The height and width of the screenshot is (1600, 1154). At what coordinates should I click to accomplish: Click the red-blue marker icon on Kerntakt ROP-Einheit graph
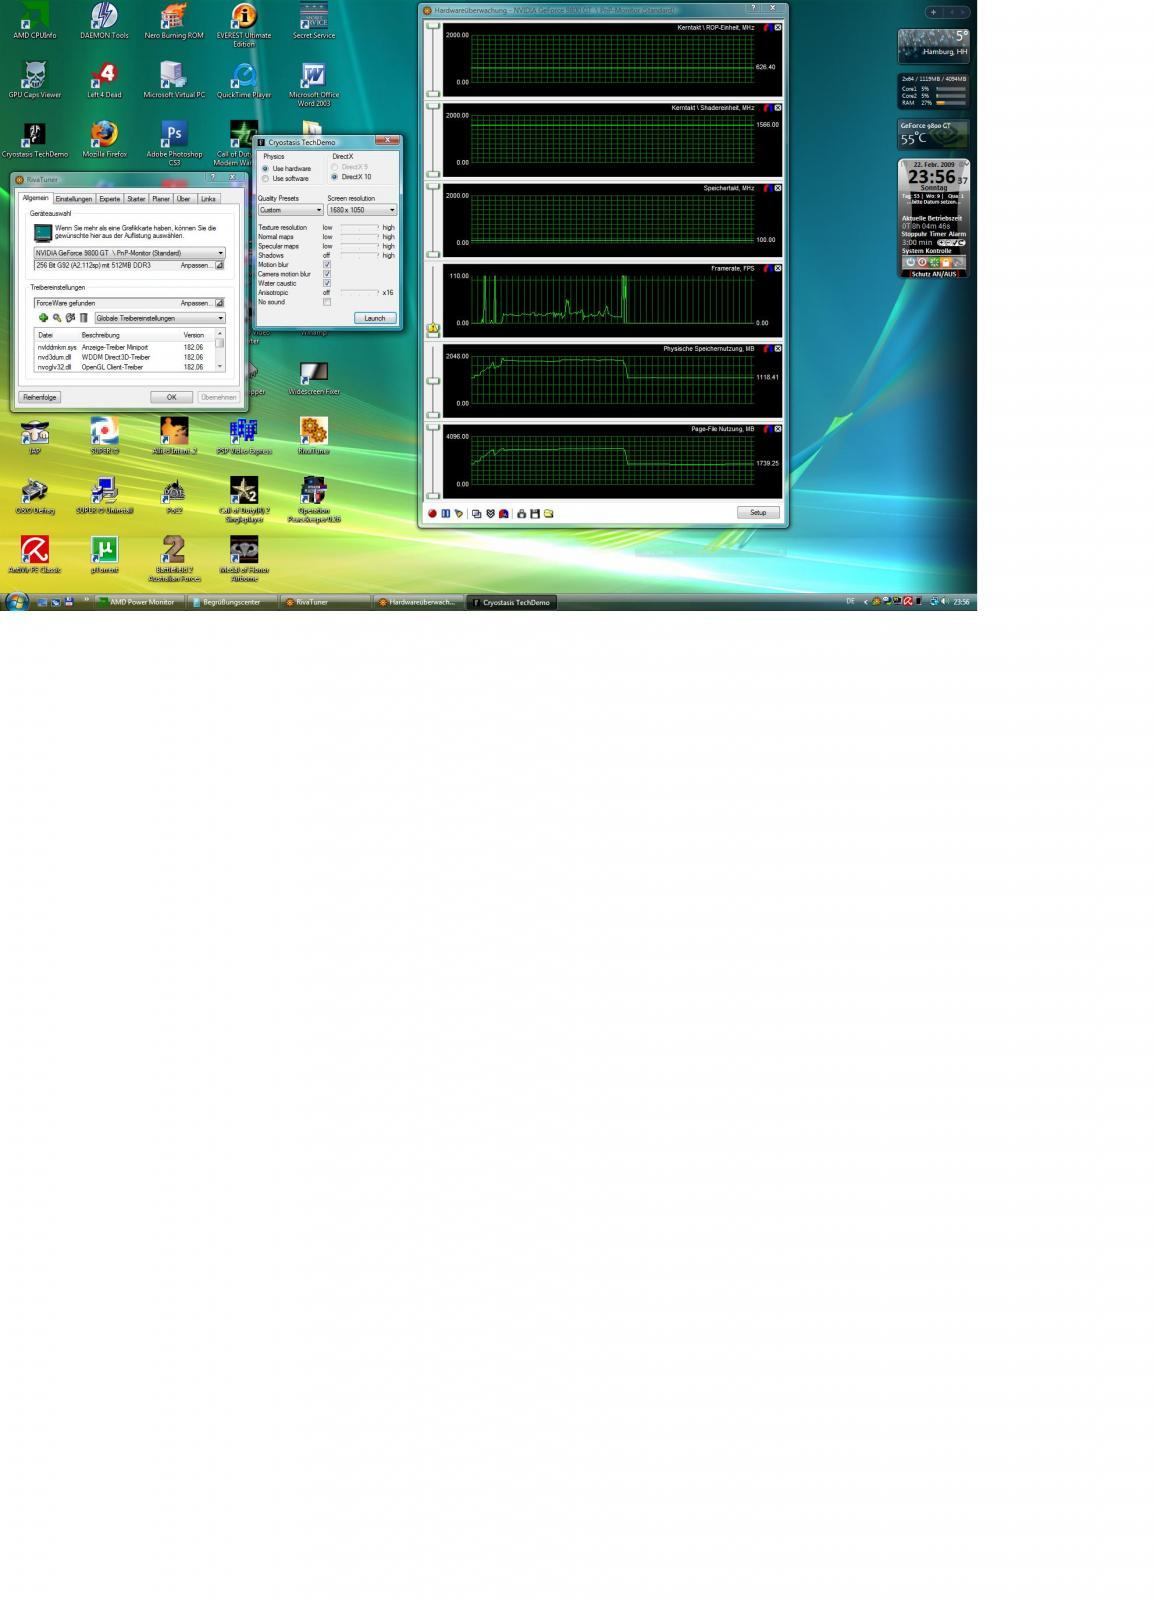[767, 27]
